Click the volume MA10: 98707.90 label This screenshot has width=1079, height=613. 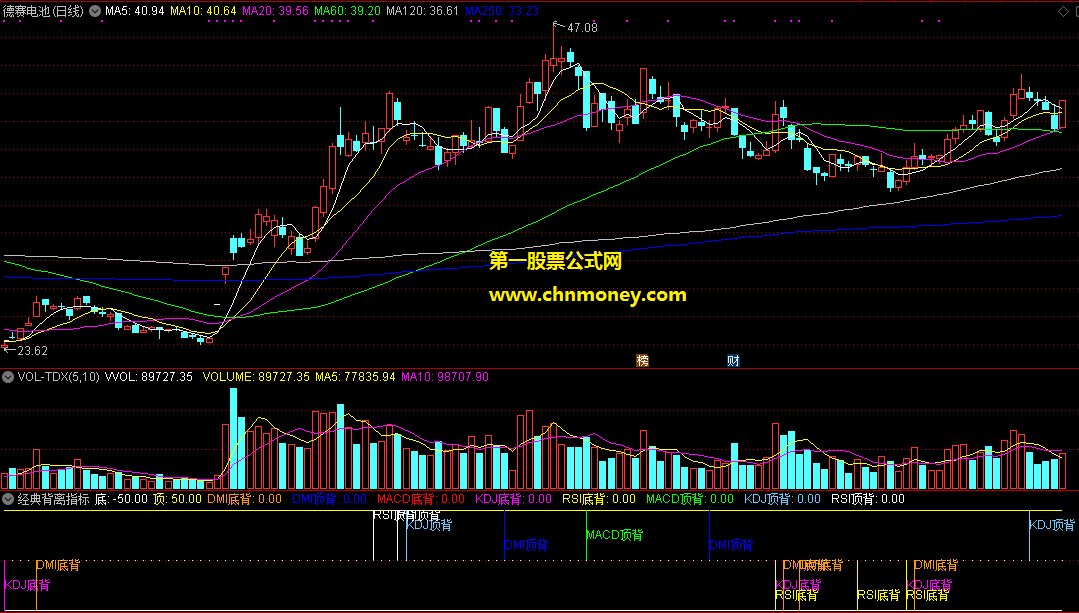coord(445,376)
